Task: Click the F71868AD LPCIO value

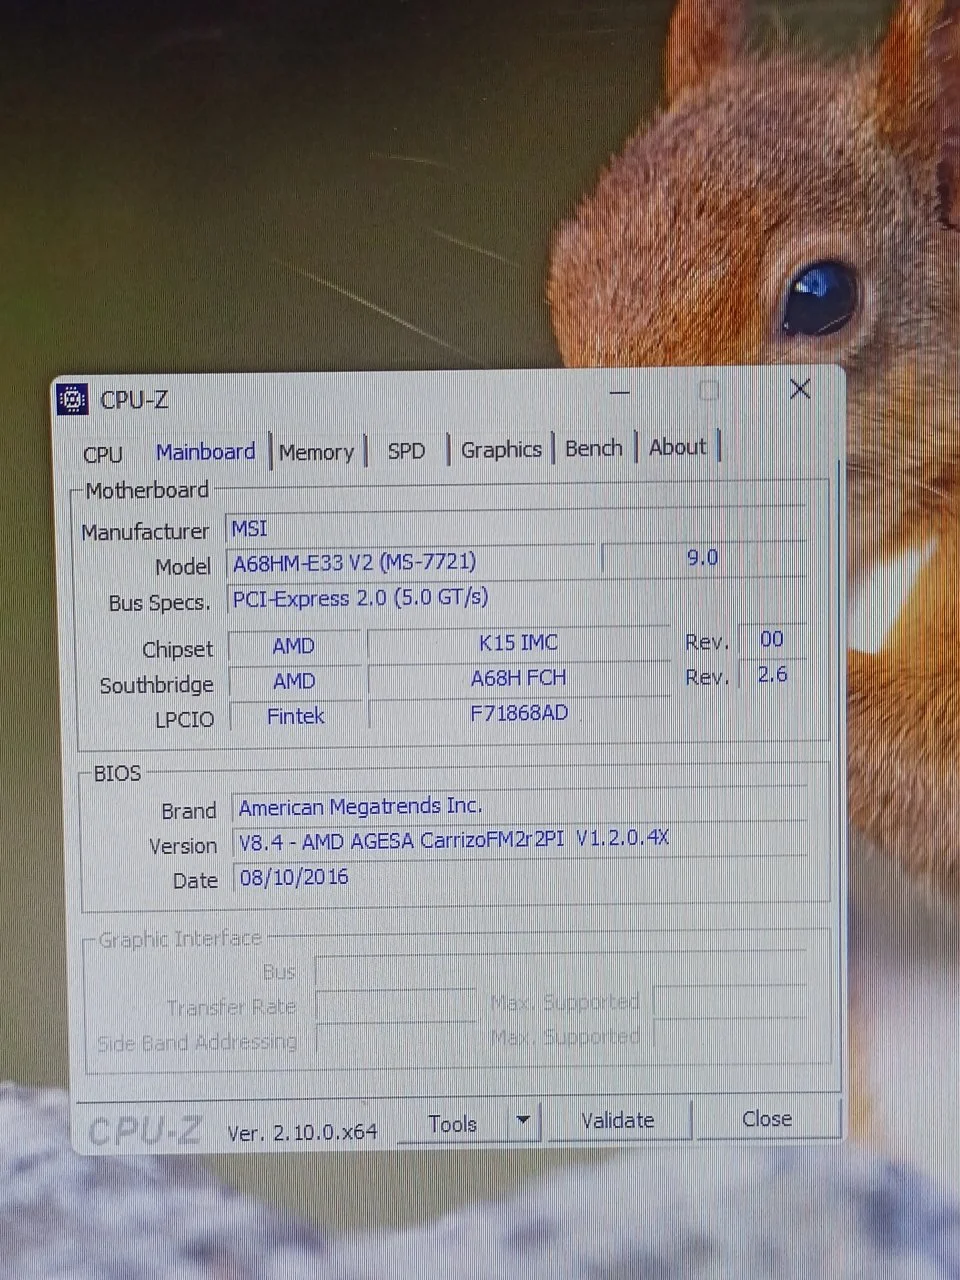Action: point(518,713)
